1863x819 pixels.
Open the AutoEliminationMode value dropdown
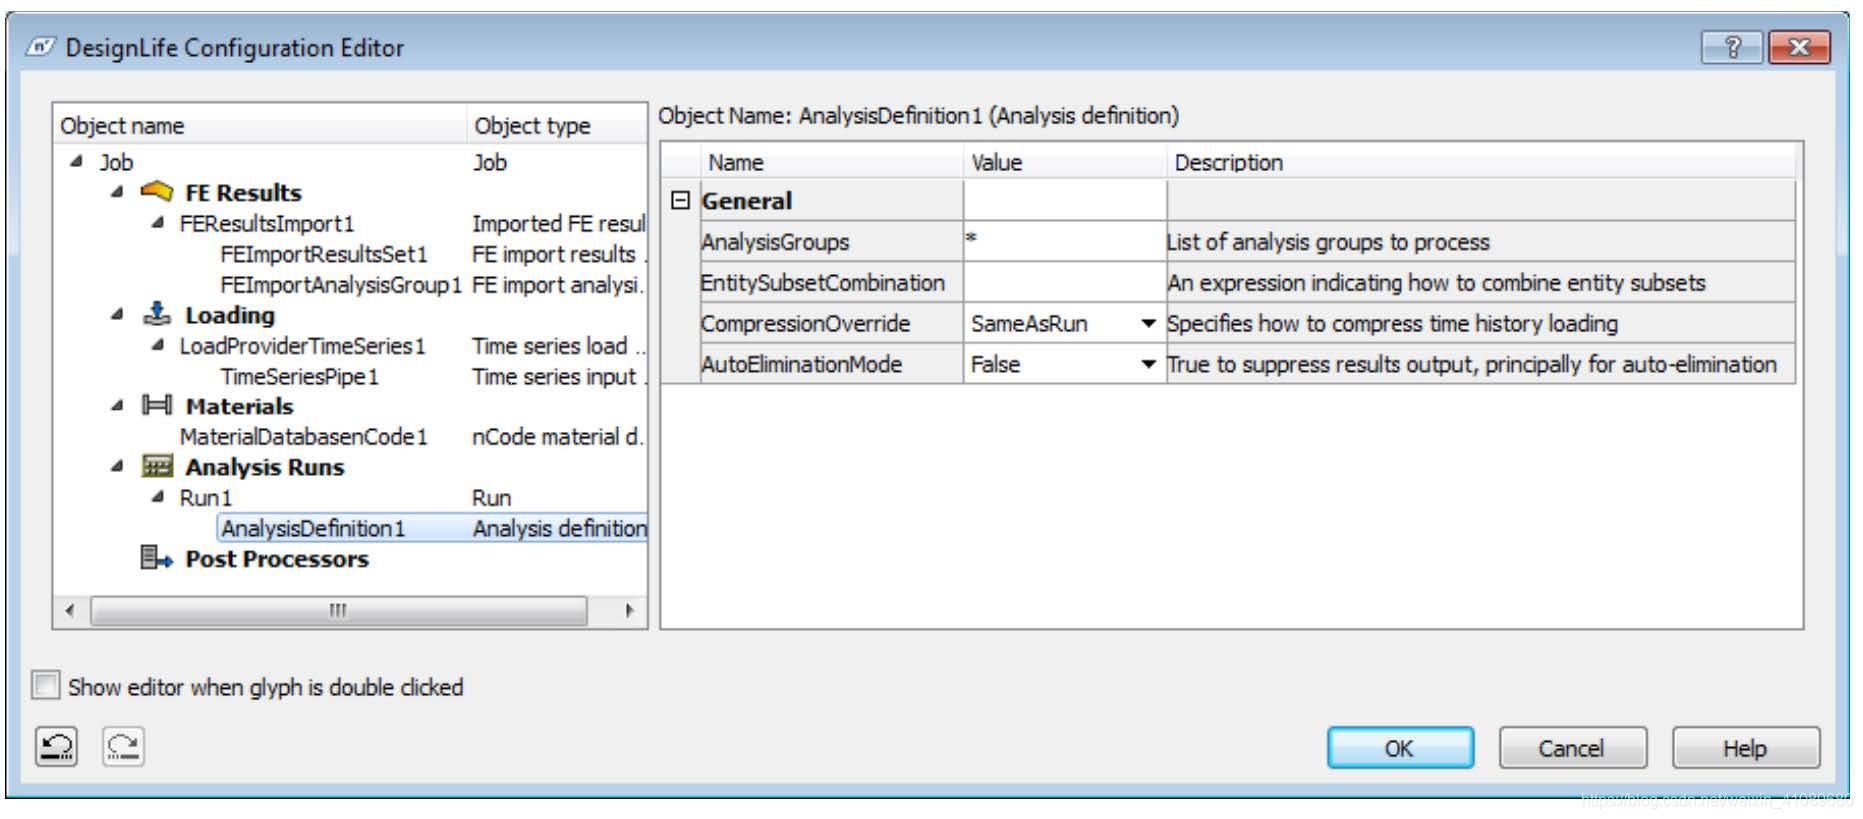pyautogui.click(x=1148, y=364)
